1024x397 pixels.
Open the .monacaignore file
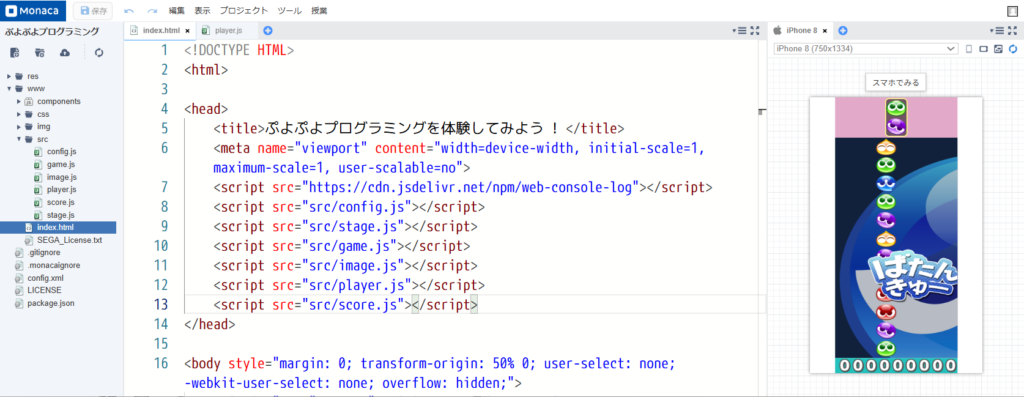coord(54,266)
